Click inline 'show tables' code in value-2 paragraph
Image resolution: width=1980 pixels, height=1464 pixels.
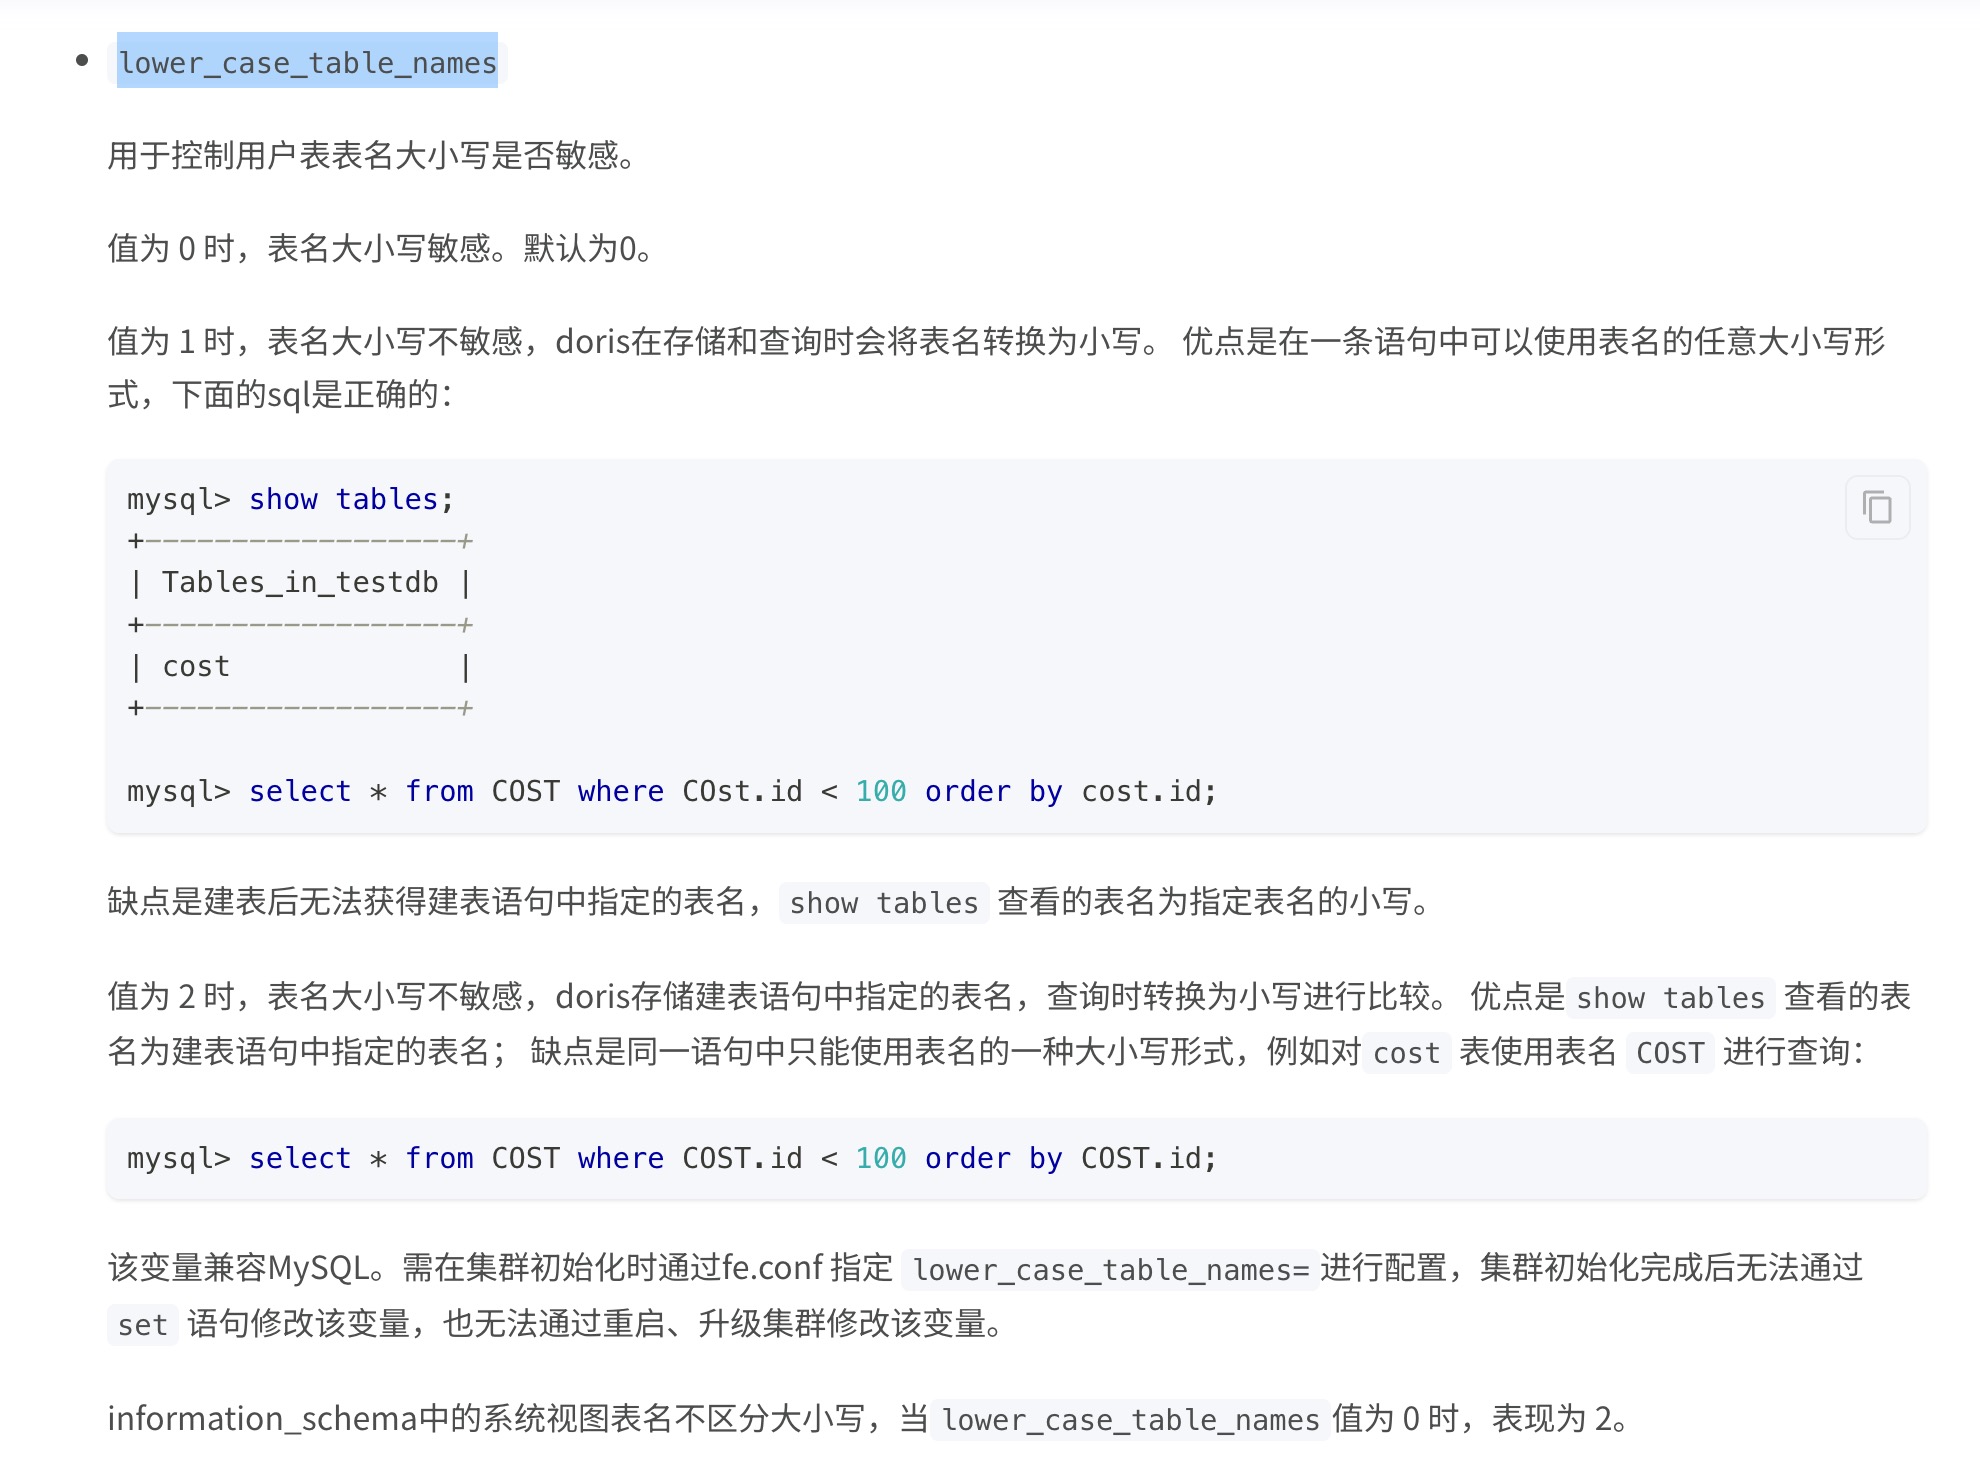(1670, 998)
